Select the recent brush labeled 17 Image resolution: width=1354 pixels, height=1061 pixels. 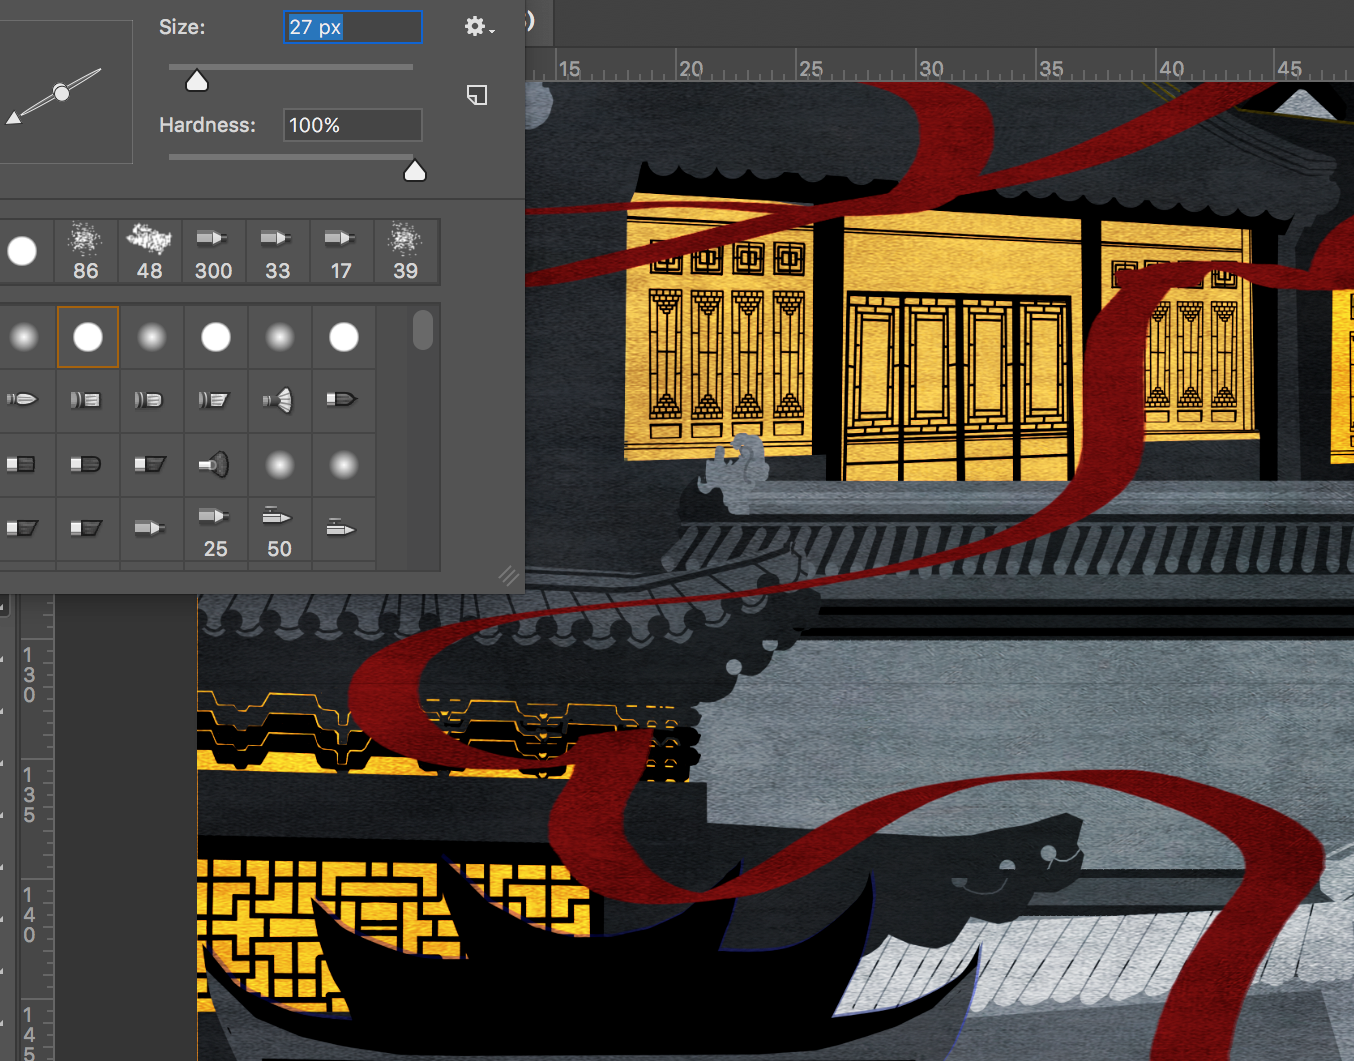tap(341, 251)
